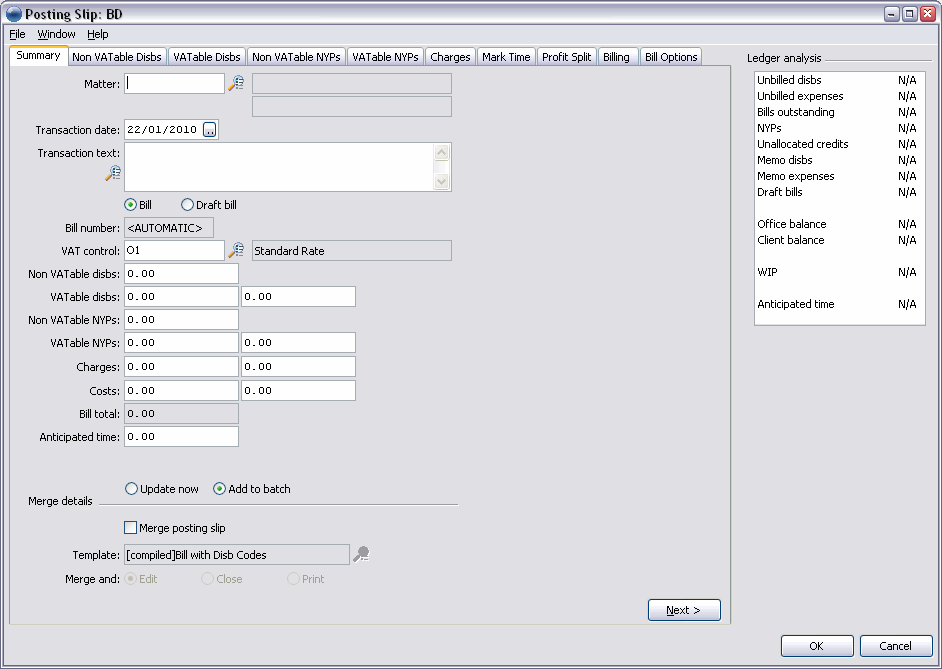Open the File menu
This screenshot has height=669, width=942.
click(17, 34)
